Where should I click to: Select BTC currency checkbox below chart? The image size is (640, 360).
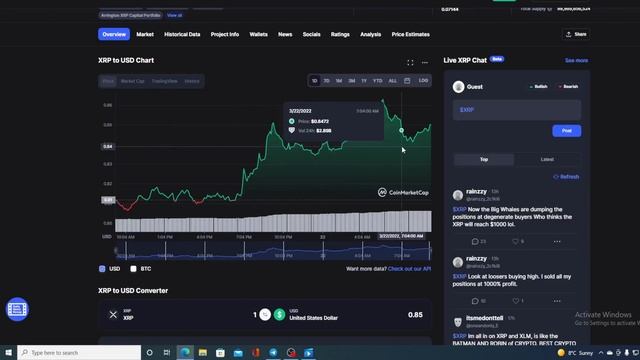[x=133, y=269]
